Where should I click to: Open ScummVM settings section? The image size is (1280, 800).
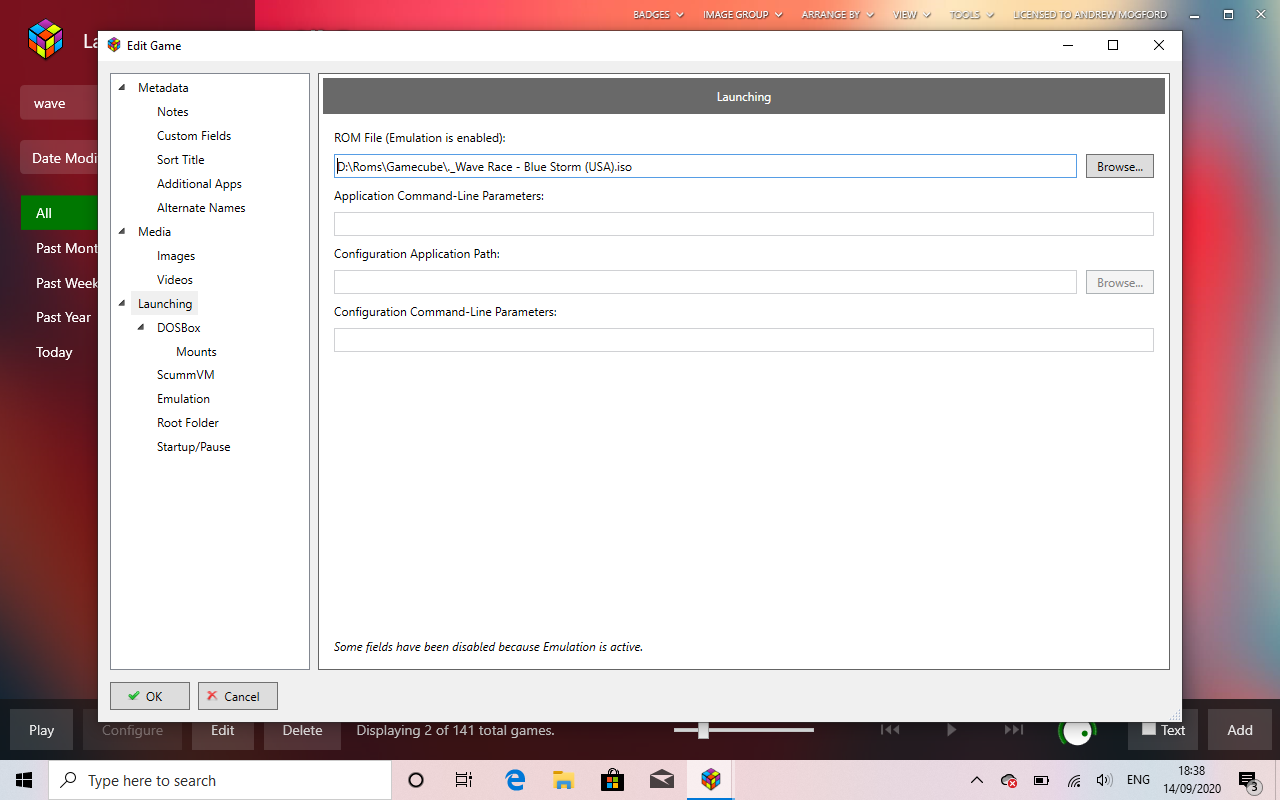(x=185, y=375)
